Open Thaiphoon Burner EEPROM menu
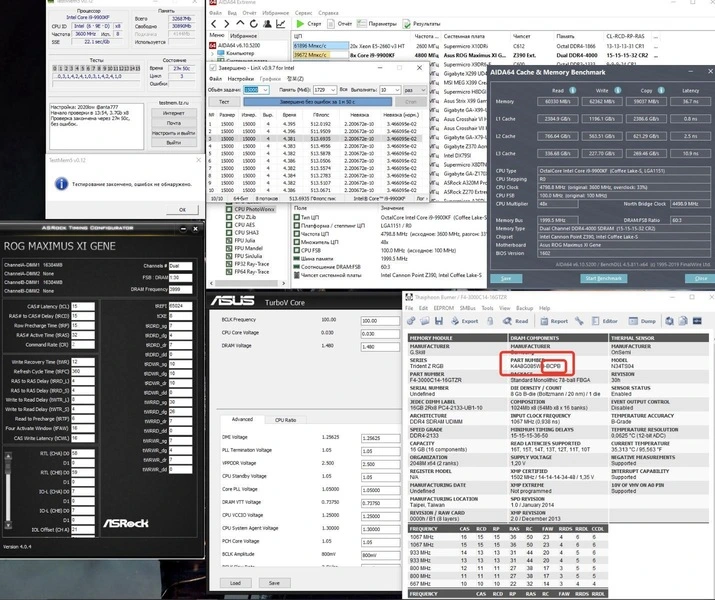 [x=444, y=308]
